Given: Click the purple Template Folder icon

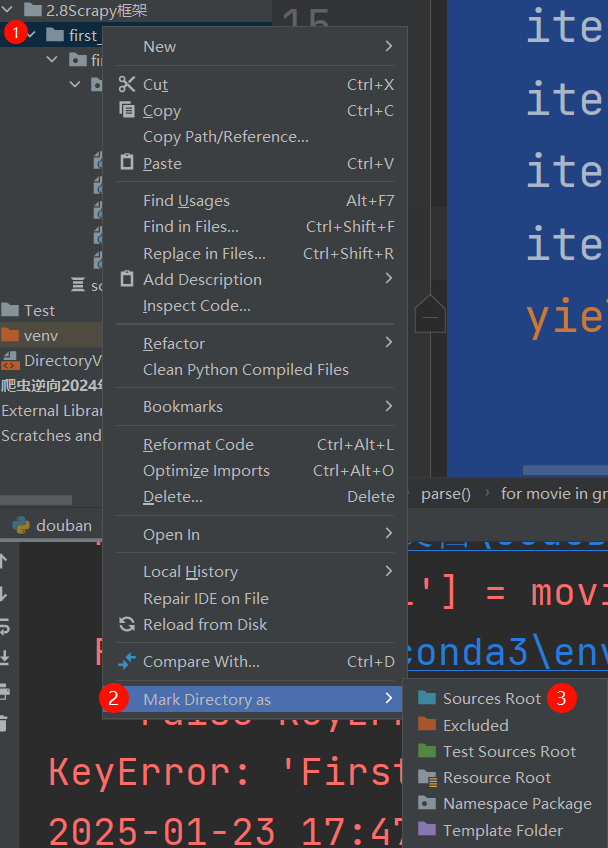Looking at the screenshot, I should (x=427, y=830).
